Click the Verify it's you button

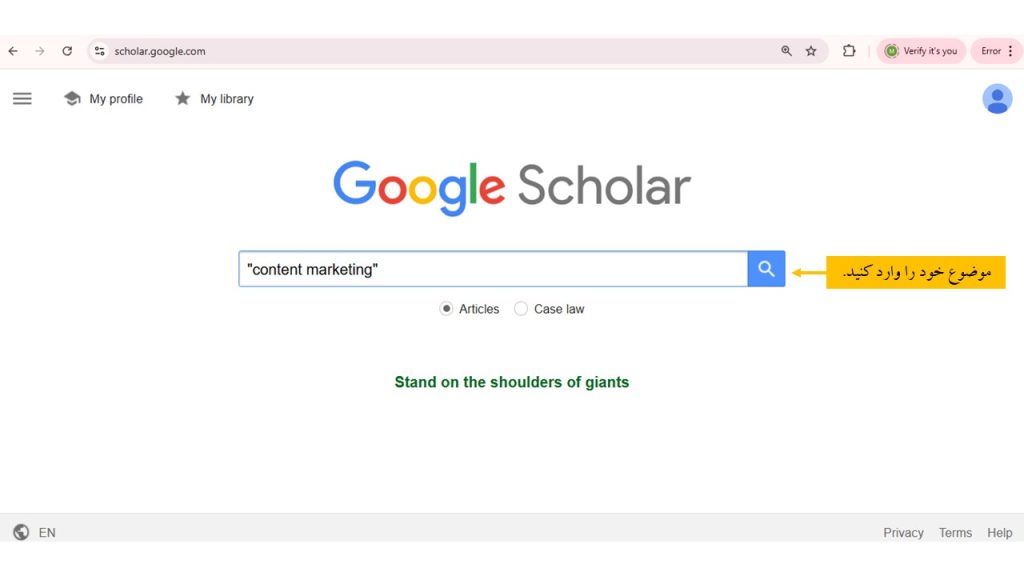[921, 51]
